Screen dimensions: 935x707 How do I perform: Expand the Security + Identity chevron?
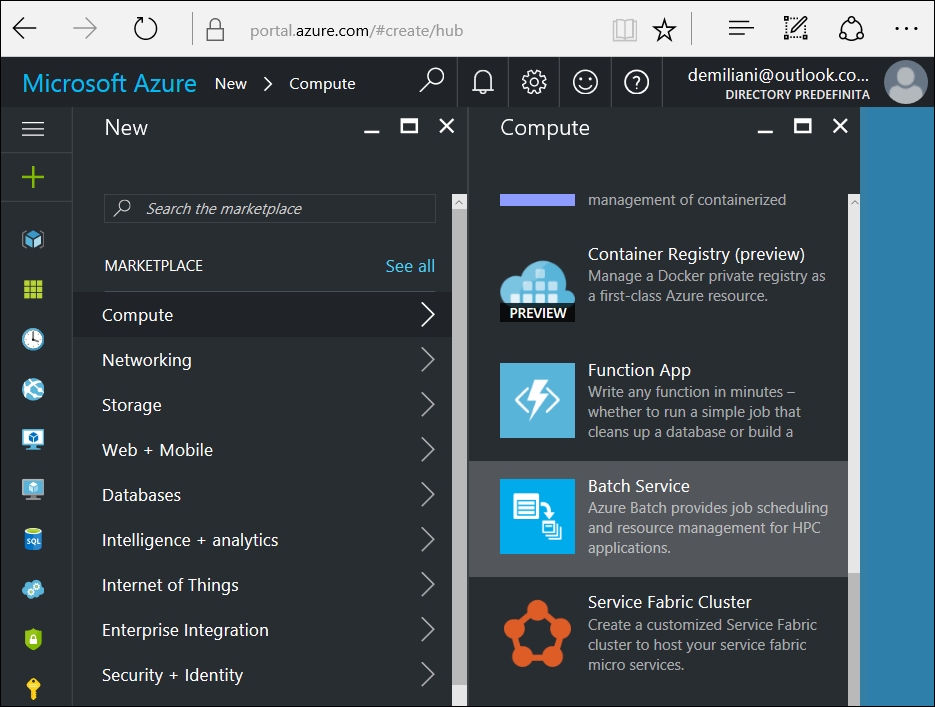(x=428, y=675)
